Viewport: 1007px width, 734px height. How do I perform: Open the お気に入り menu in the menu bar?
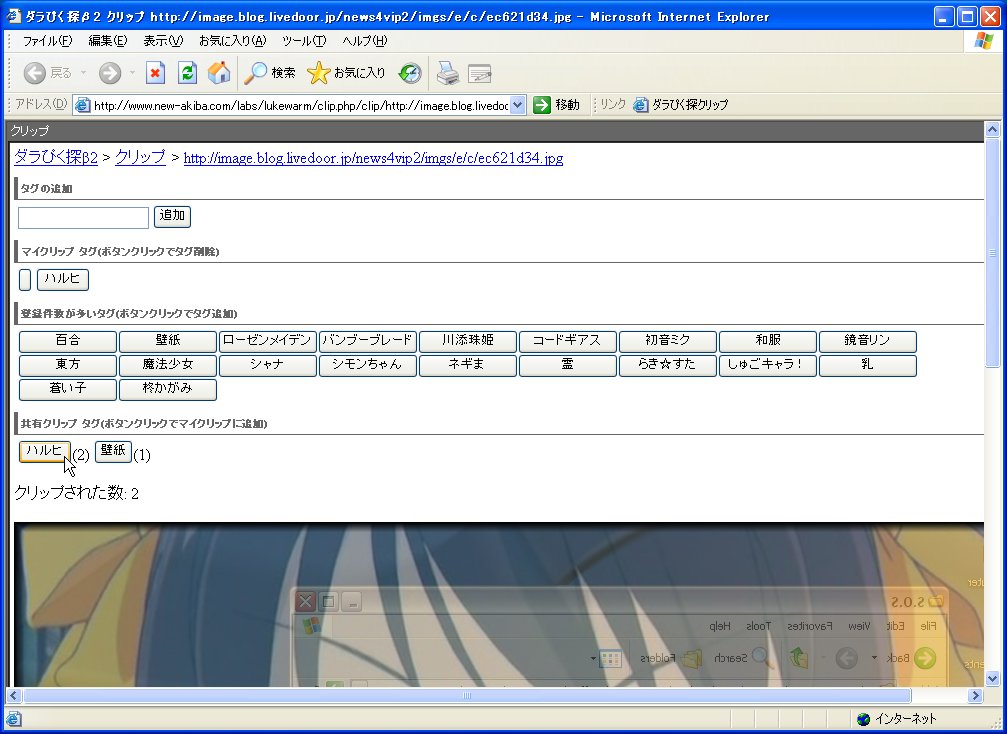point(232,41)
